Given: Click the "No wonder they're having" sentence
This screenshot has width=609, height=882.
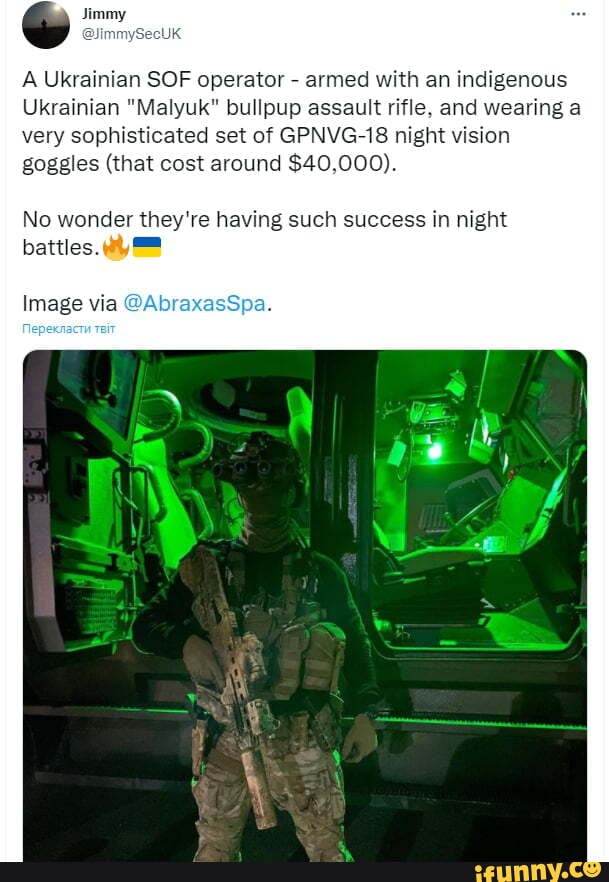Looking at the screenshot, I should click(x=152, y=219).
